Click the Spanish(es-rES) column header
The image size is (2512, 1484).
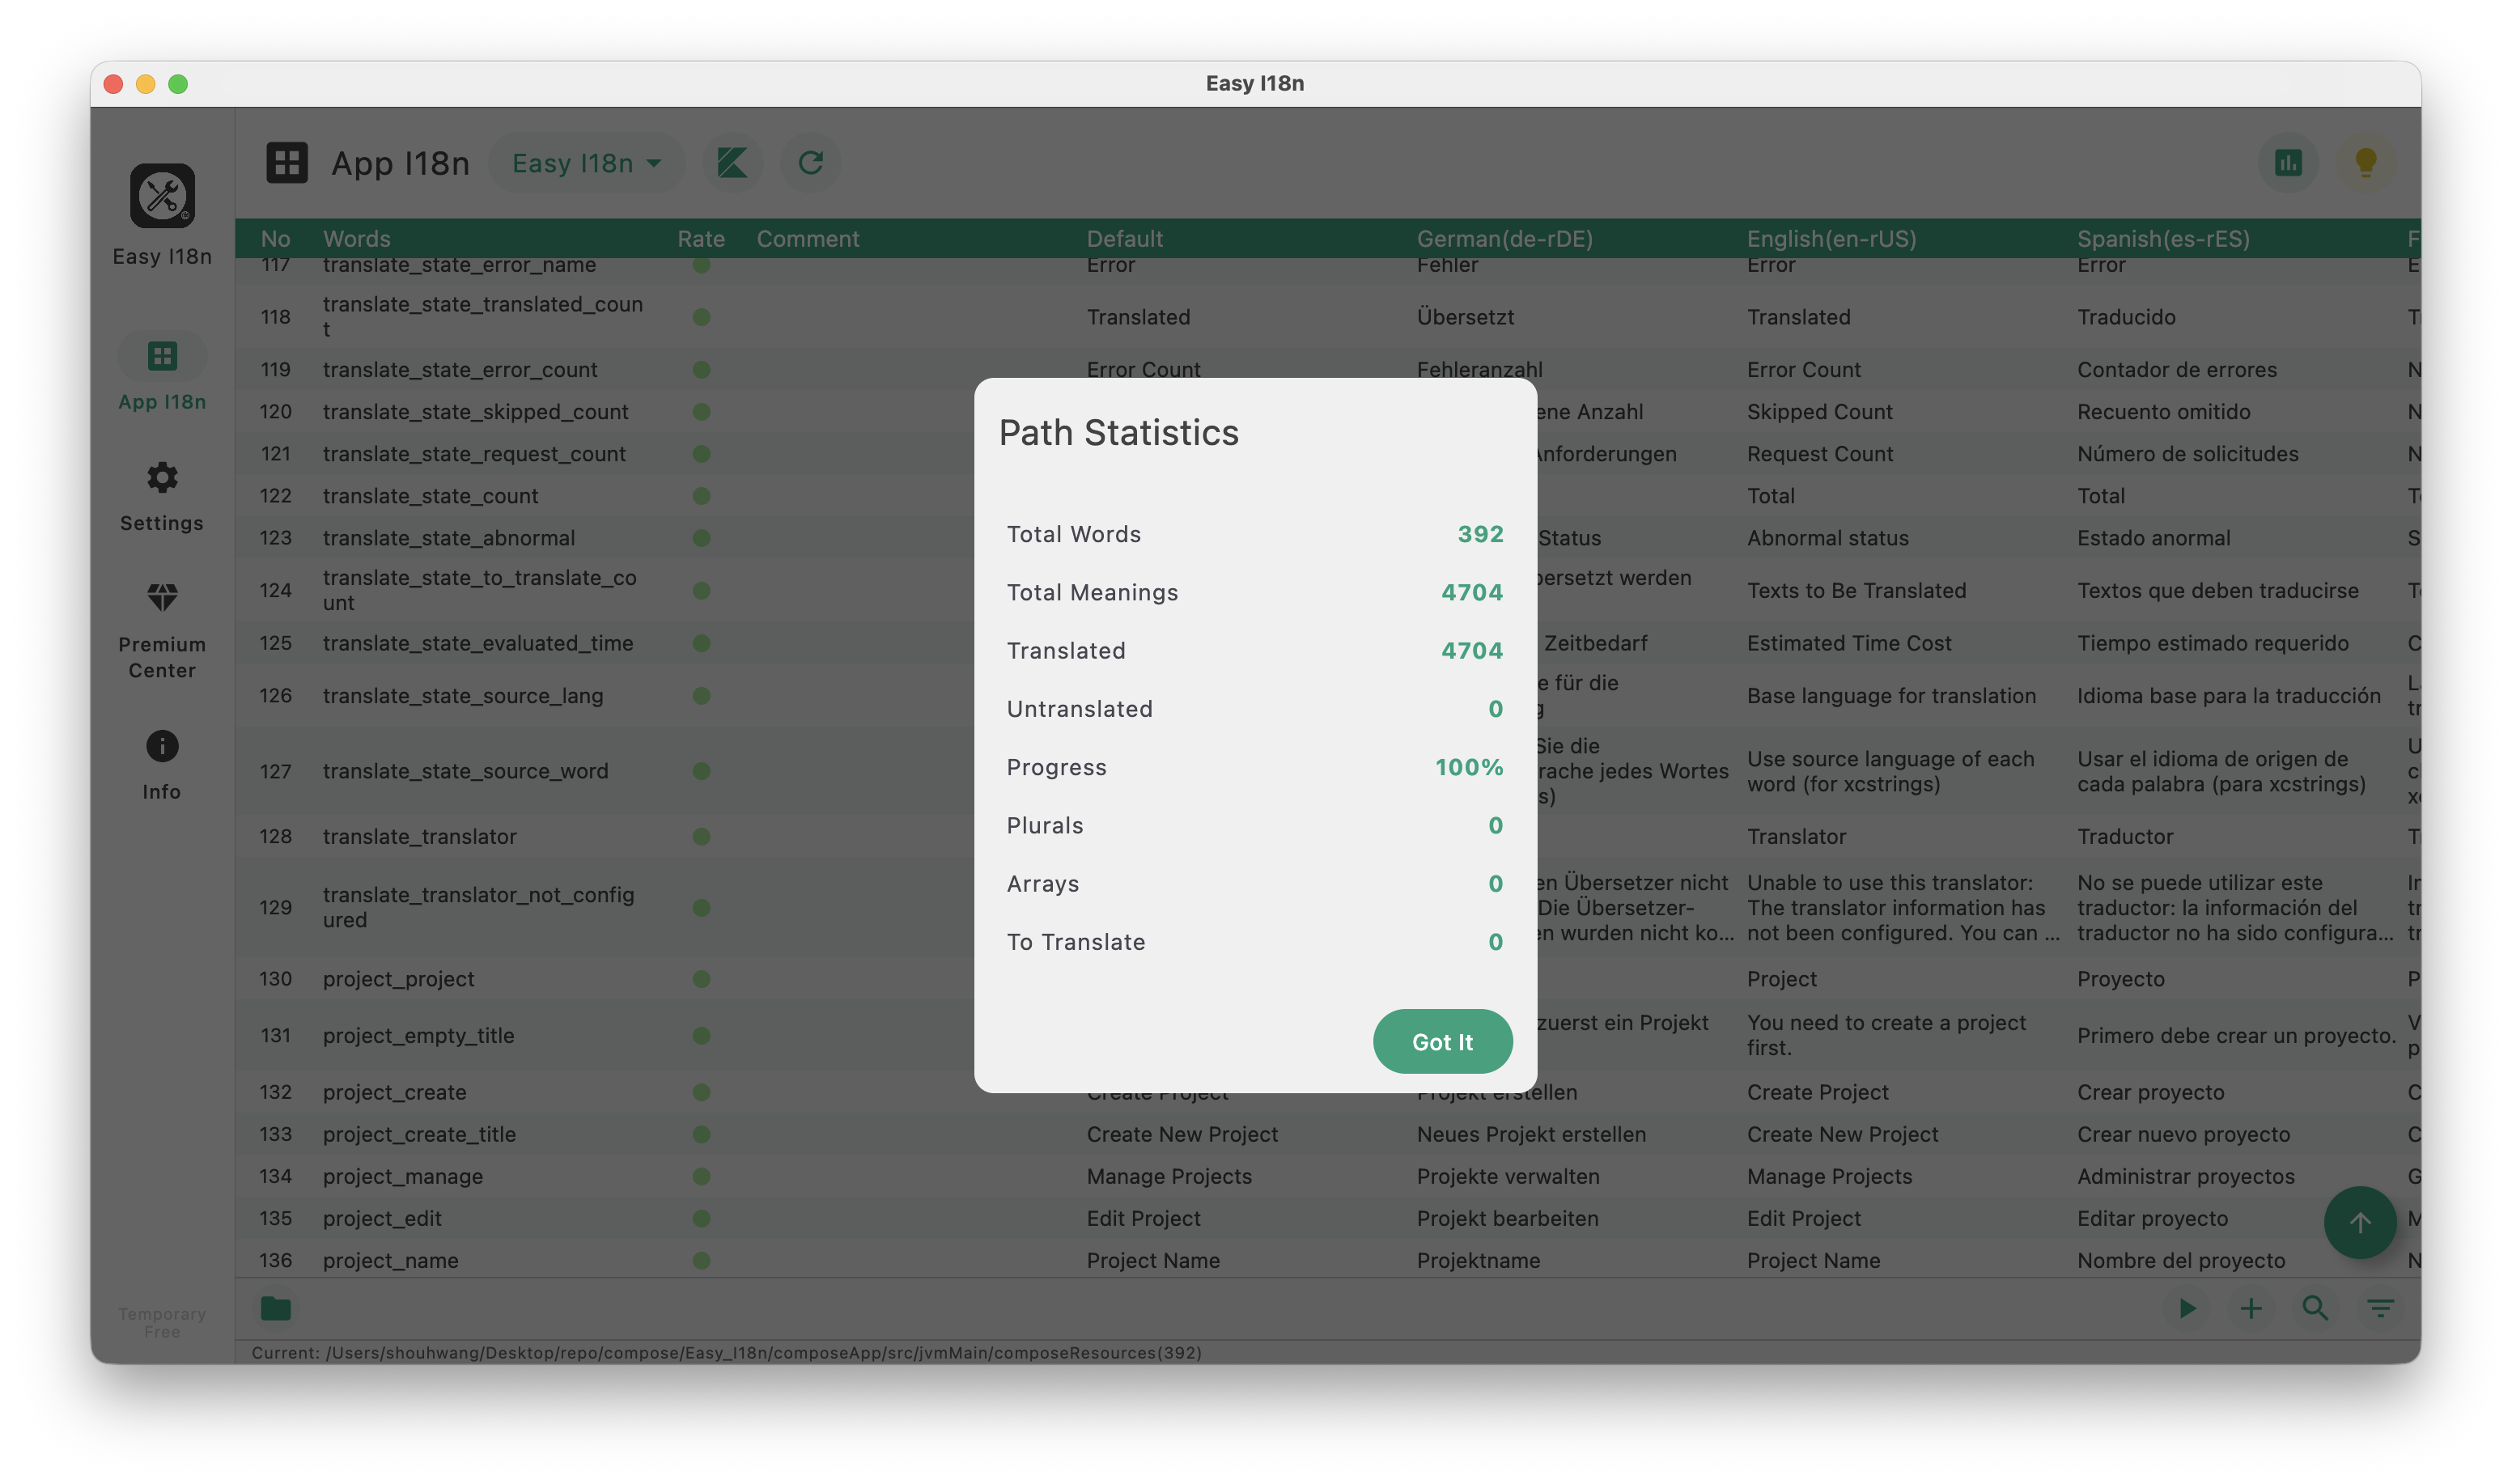[x=2163, y=239]
